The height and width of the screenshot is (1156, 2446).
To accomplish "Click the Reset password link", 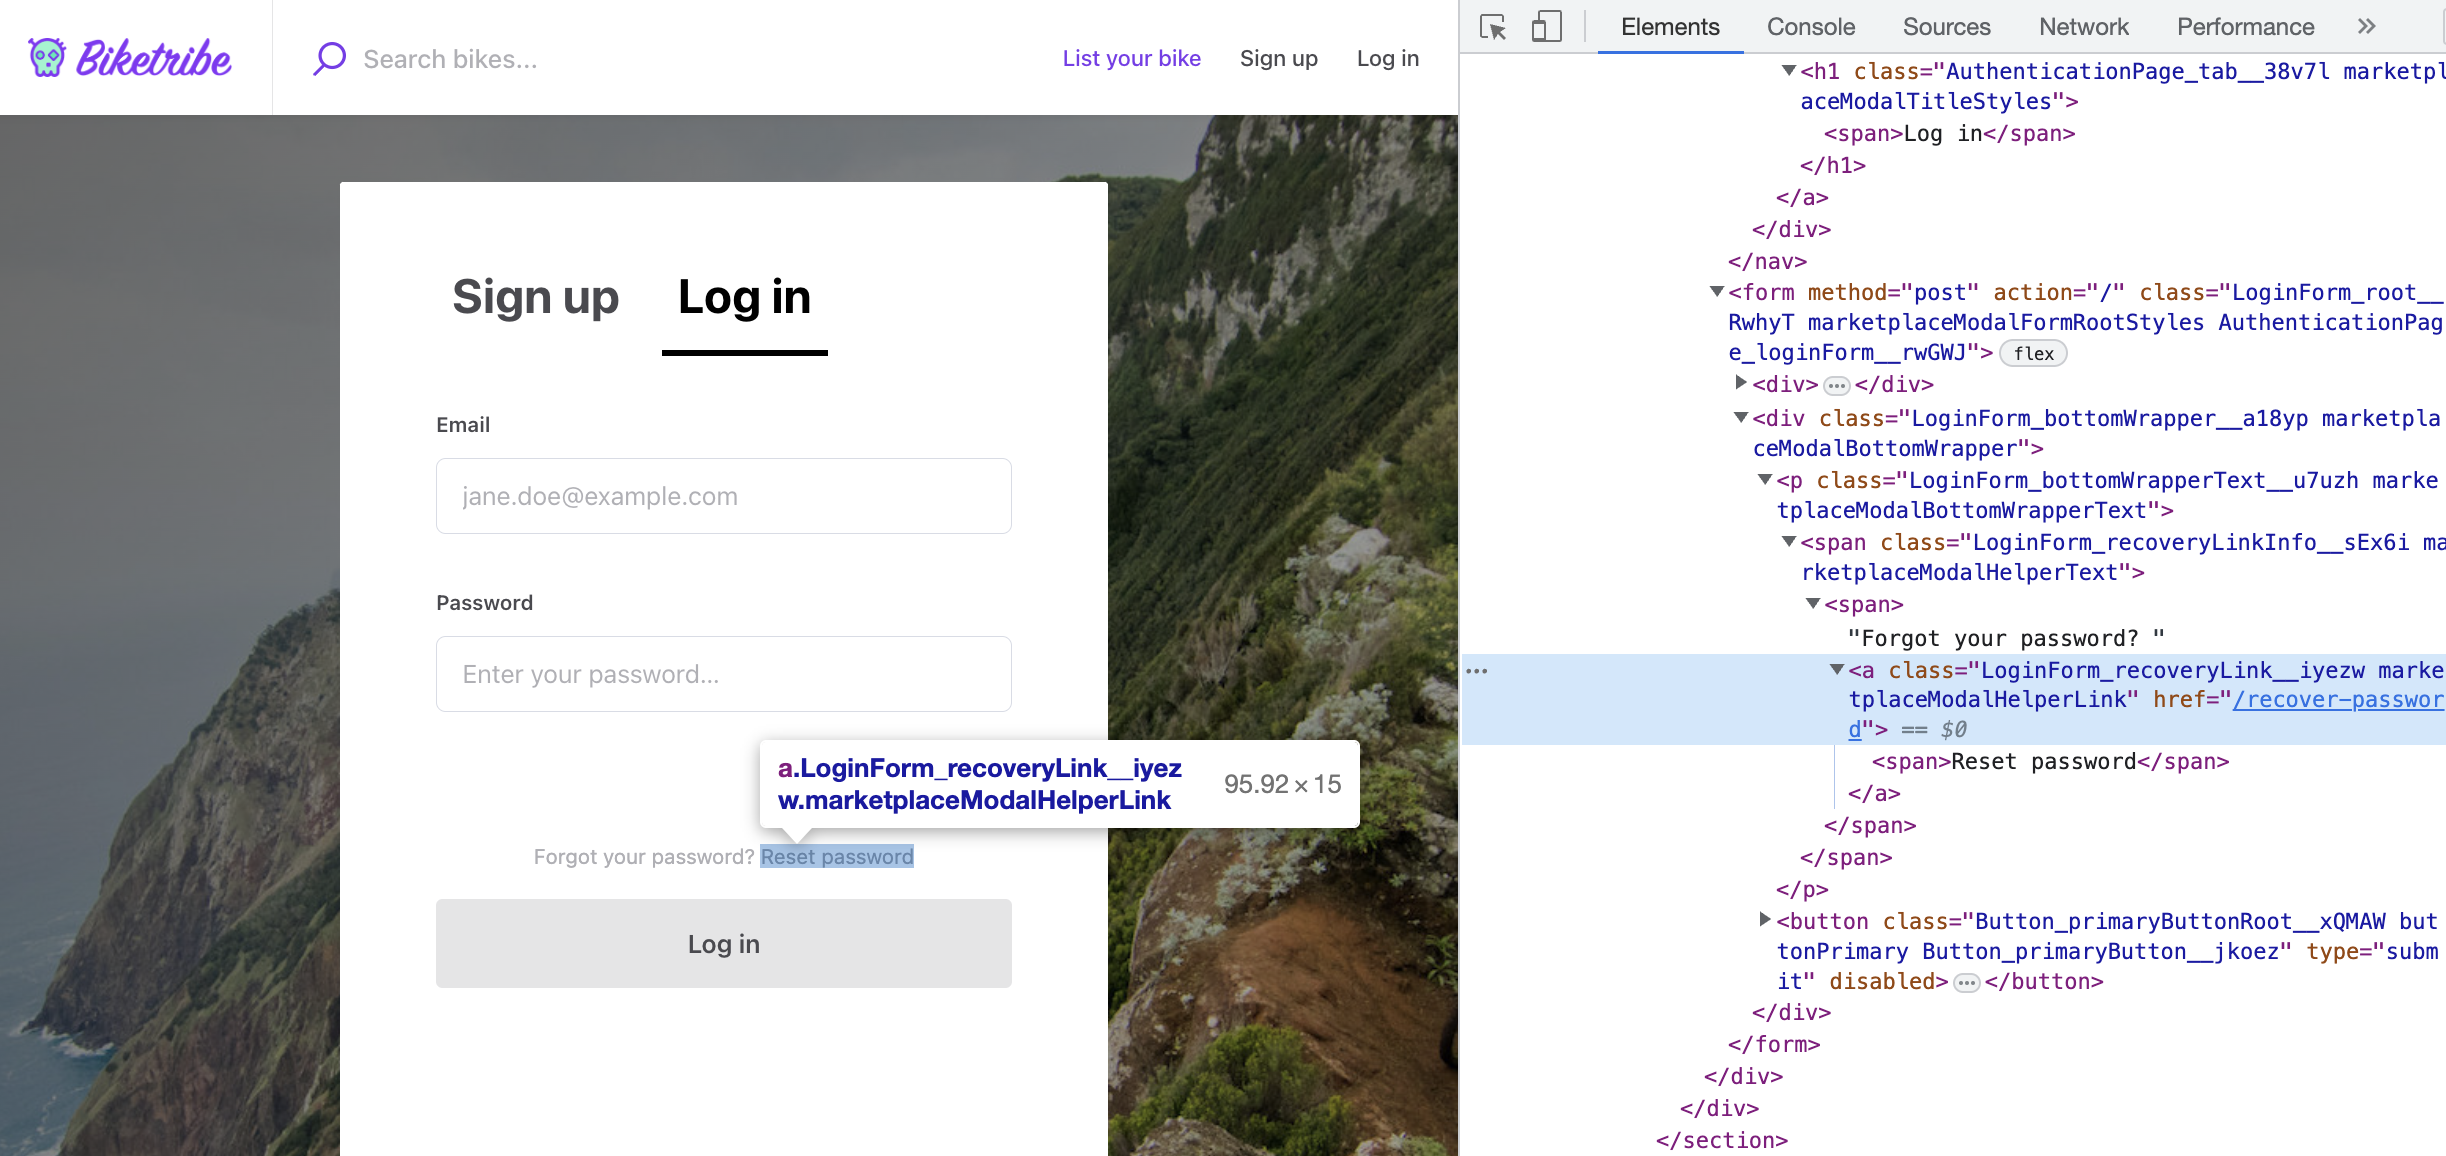I will coord(836,856).
